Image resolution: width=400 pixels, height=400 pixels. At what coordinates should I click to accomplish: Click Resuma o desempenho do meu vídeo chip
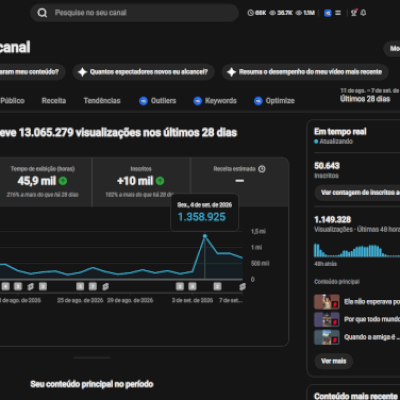pos(305,72)
